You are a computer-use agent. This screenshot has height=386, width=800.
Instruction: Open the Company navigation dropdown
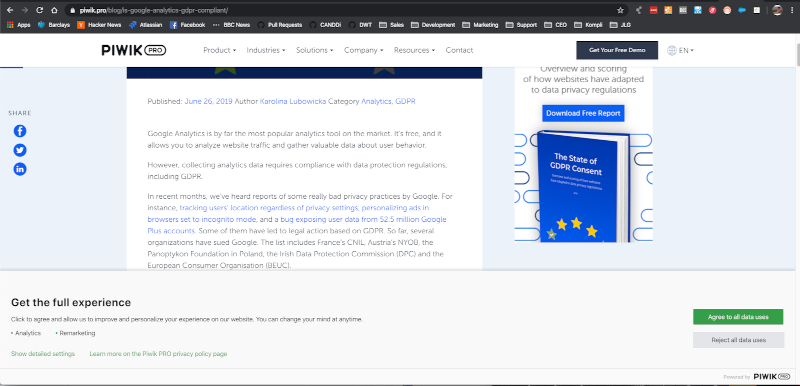pos(363,50)
